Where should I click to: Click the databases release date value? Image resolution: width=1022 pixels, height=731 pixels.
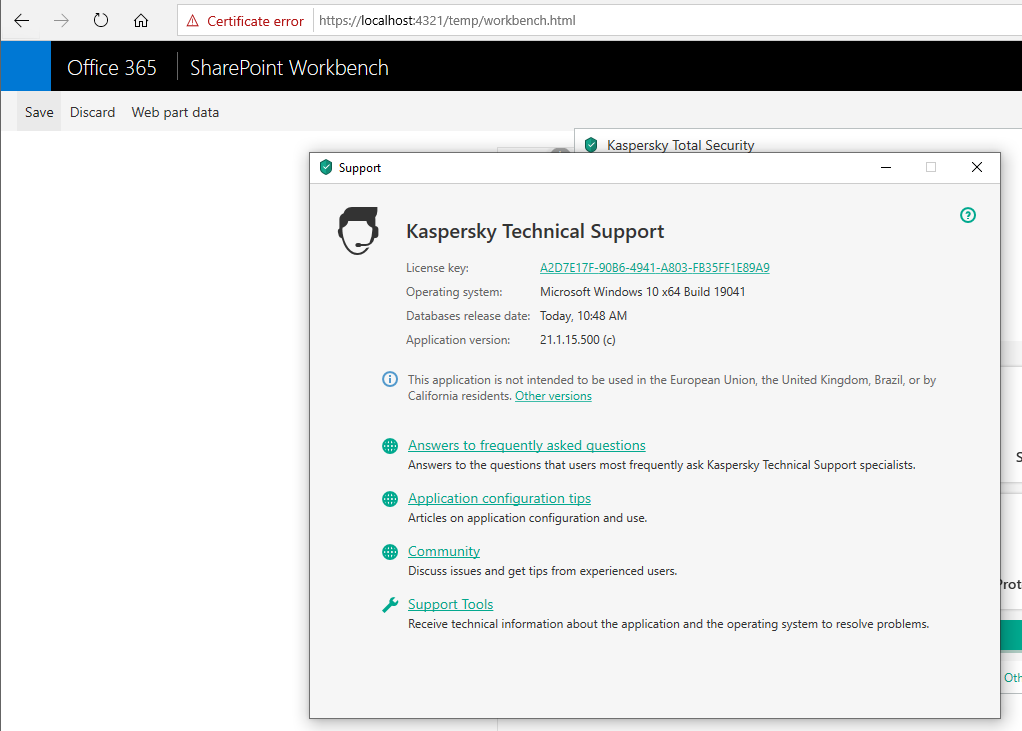[583, 316]
